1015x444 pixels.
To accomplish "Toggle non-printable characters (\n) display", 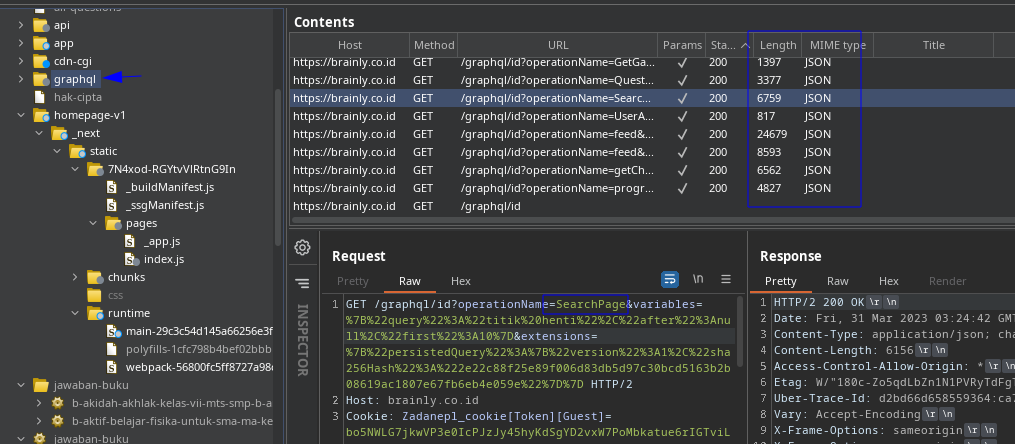I will (x=698, y=280).
